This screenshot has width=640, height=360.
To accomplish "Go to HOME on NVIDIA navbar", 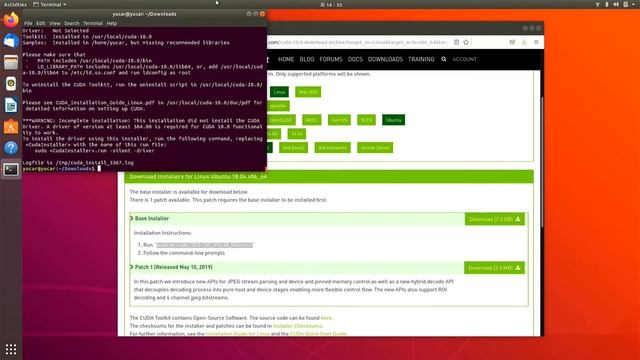I will 286,59.
